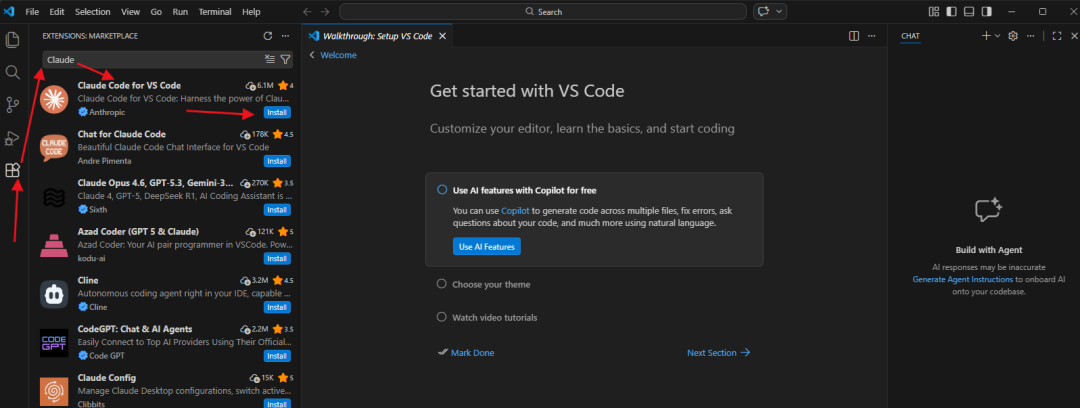Click the Extensions icon in activity bar
Viewport: 1080px width, 408px height.
(13, 171)
